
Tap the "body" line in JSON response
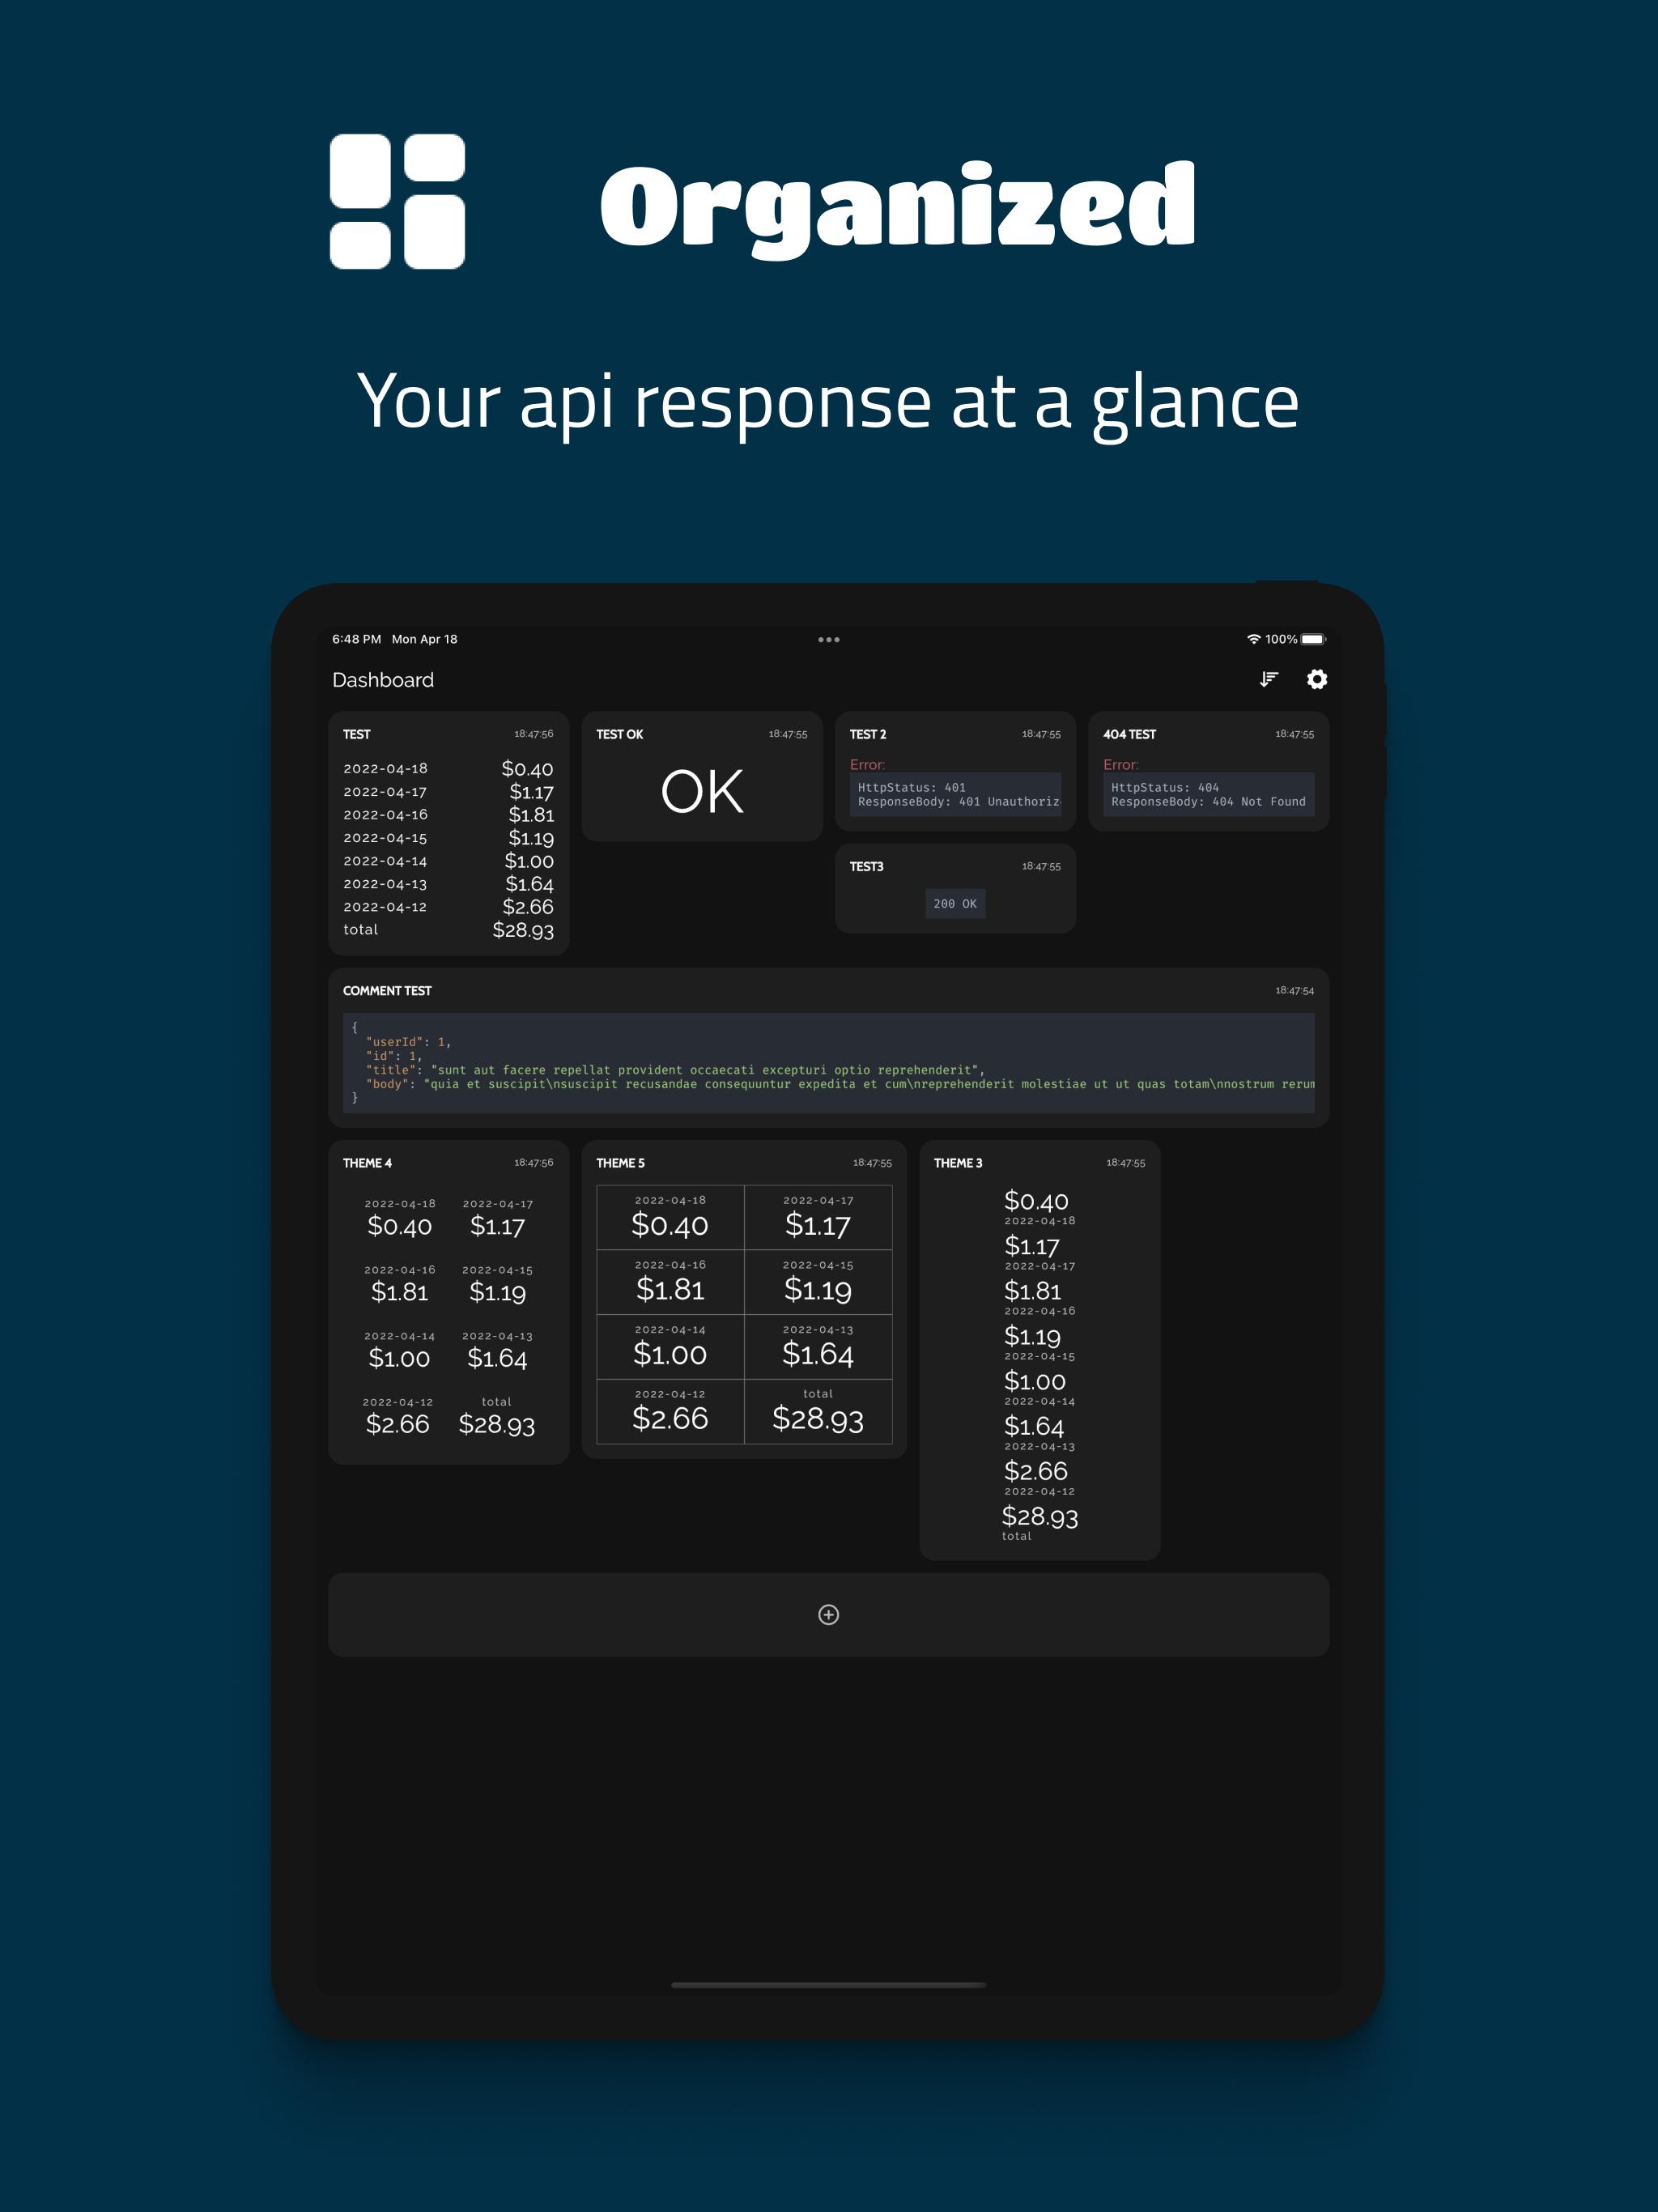(x=840, y=1083)
